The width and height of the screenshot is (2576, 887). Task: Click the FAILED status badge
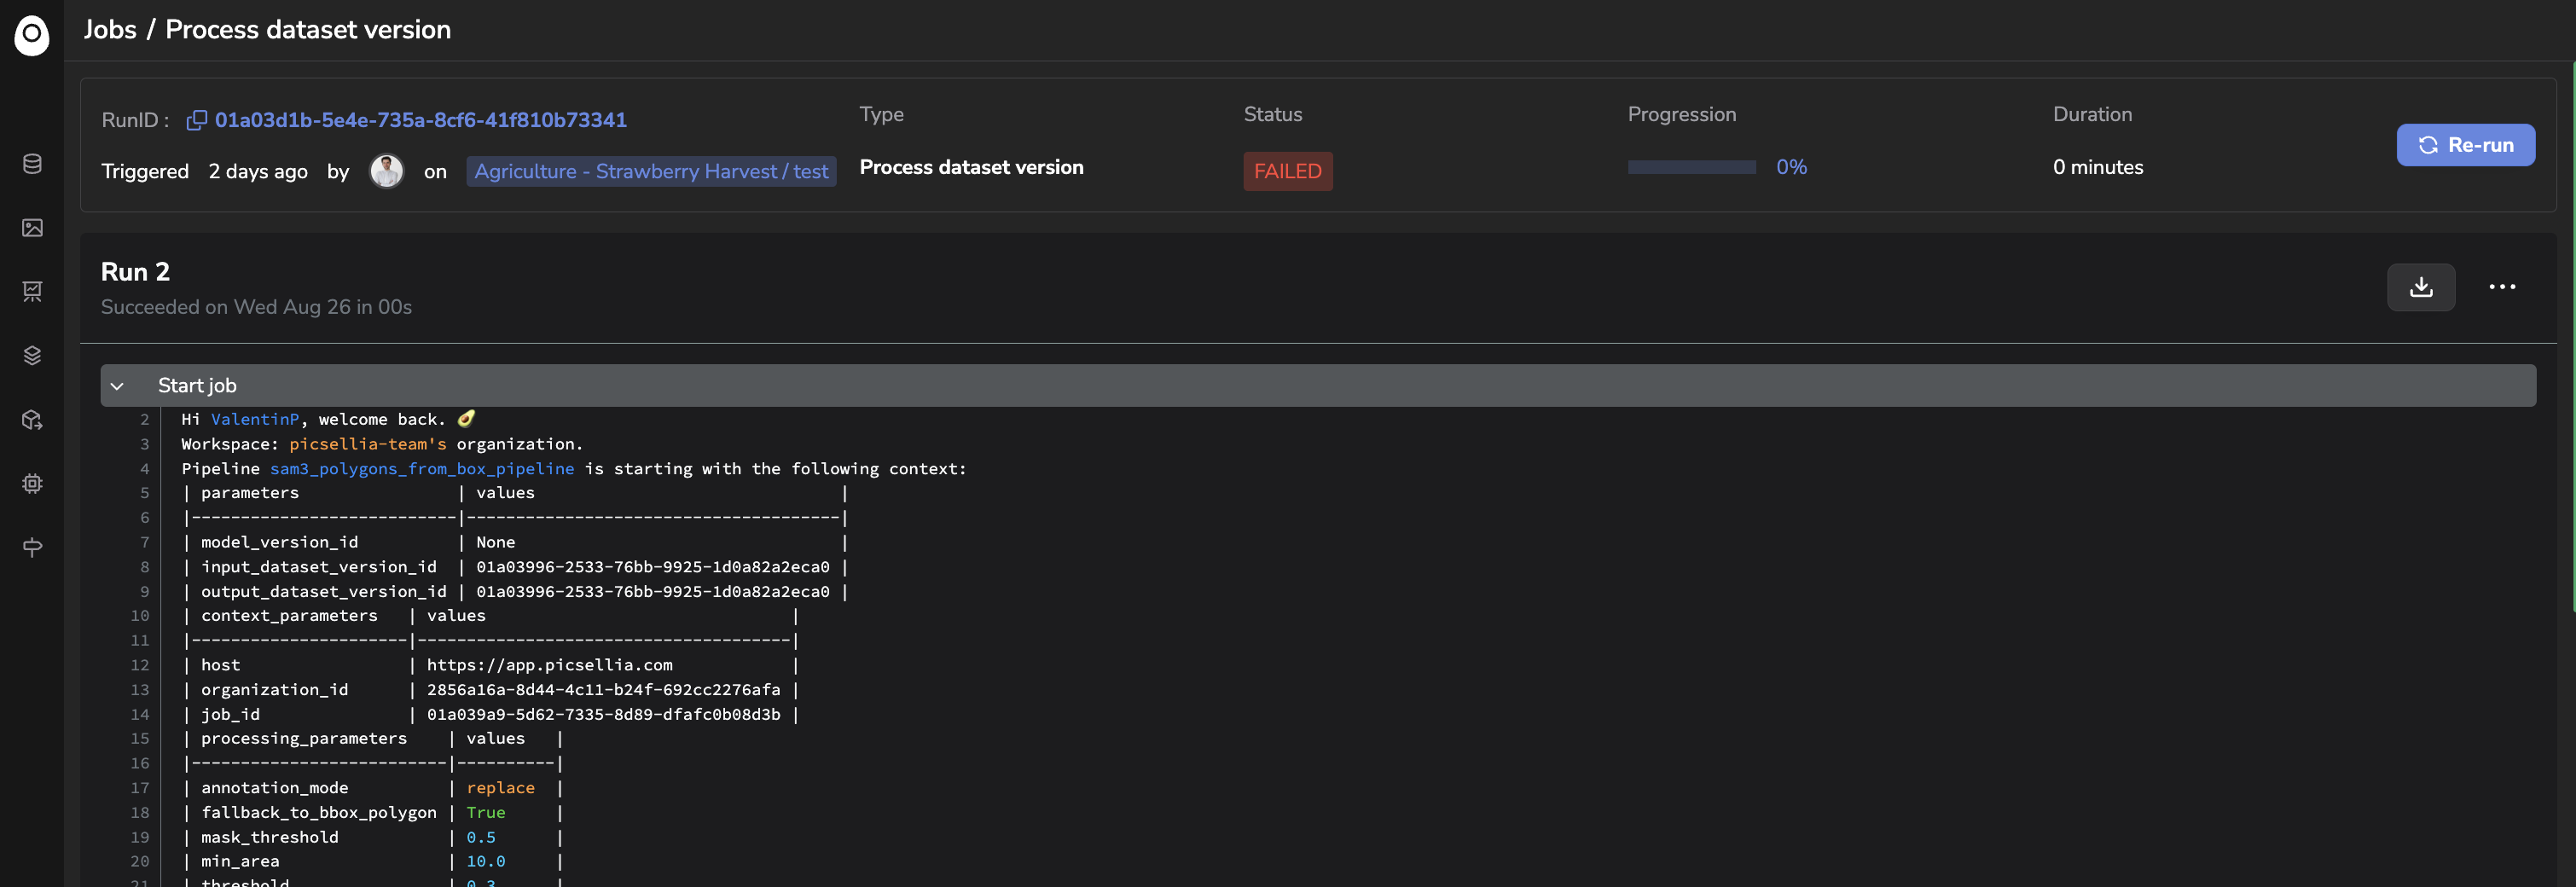tap(1288, 171)
